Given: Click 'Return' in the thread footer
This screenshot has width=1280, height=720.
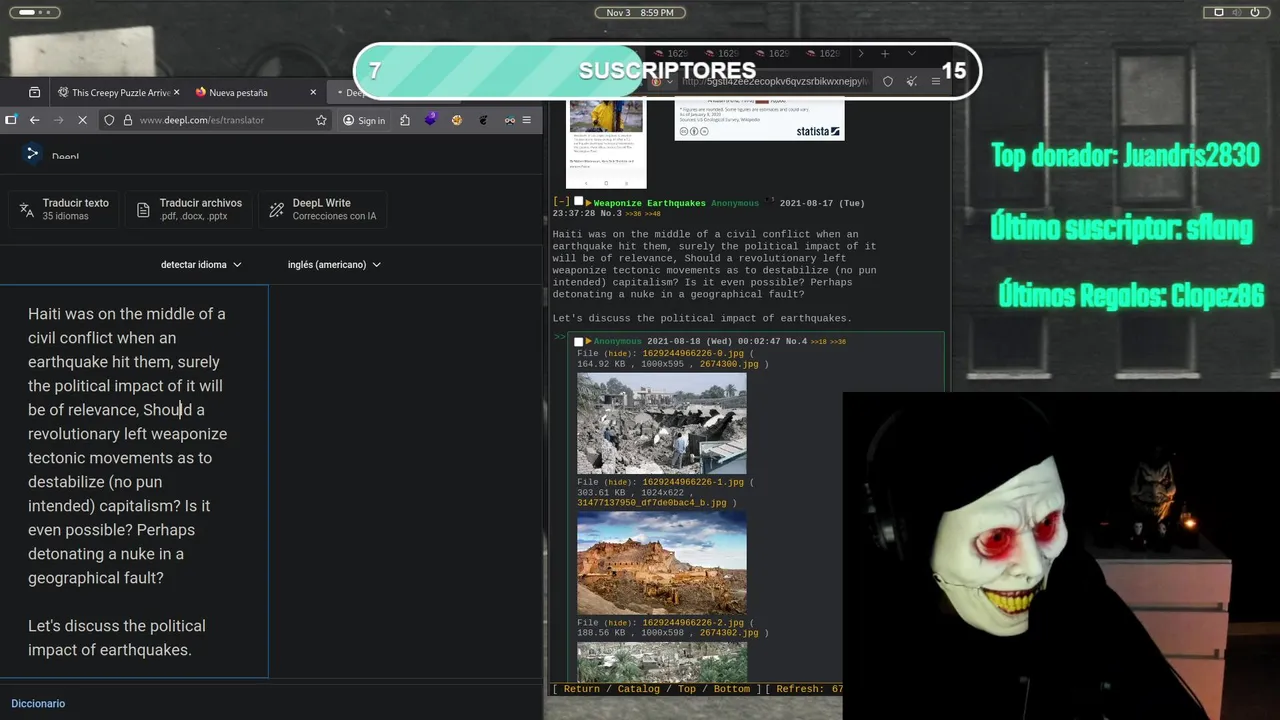Looking at the screenshot, I should point(581,689).
